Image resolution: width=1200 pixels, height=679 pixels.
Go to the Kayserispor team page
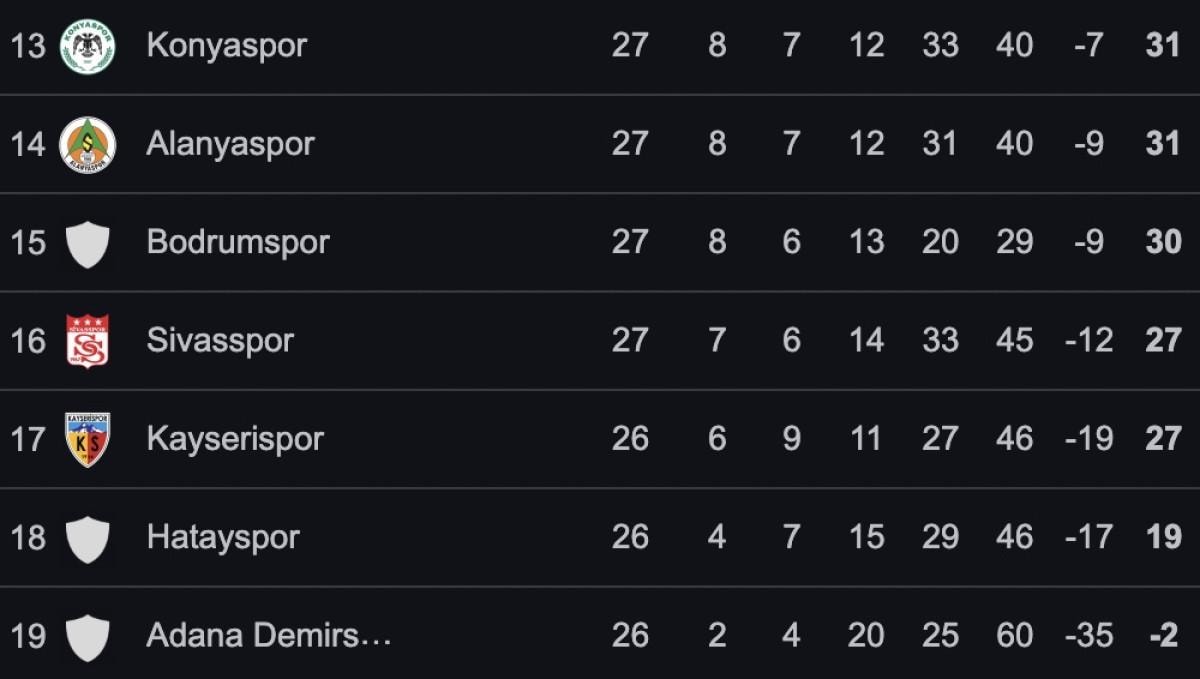coord(235,439)
